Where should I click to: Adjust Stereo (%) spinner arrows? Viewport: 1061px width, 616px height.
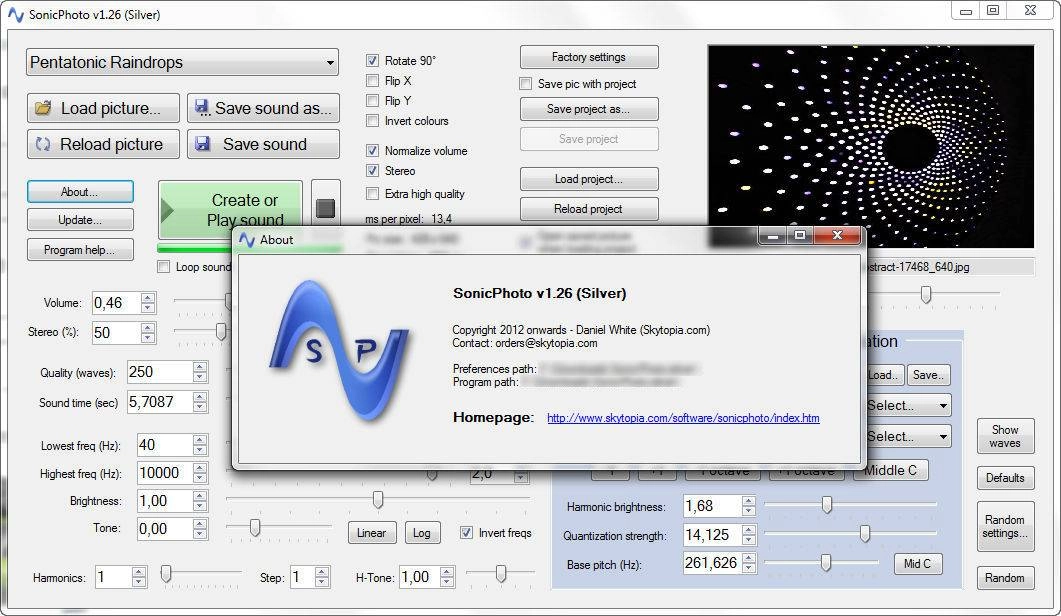point(148,332)
